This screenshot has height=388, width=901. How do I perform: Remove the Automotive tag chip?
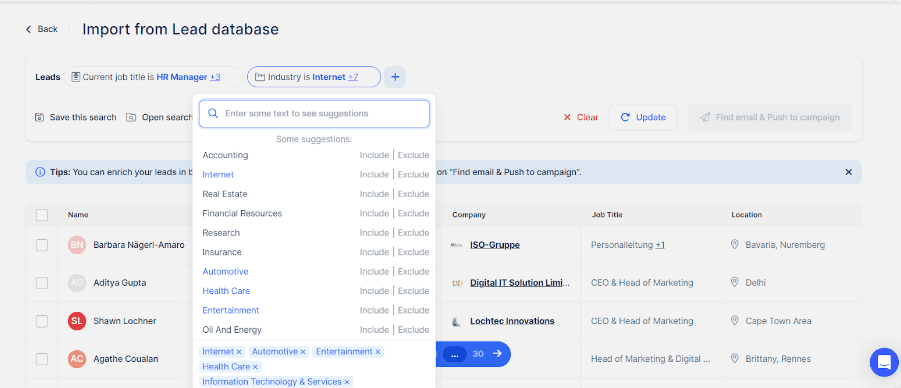pos(303,351)
